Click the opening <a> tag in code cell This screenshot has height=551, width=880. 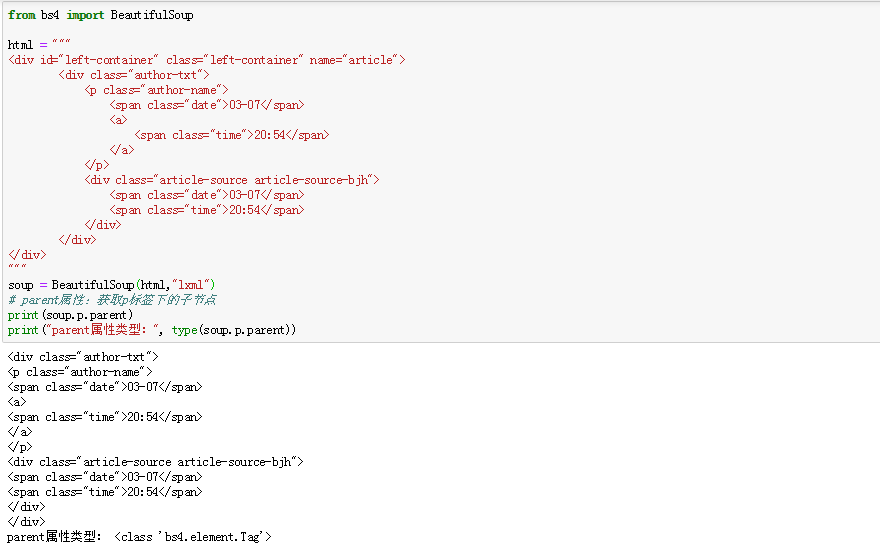119,120
